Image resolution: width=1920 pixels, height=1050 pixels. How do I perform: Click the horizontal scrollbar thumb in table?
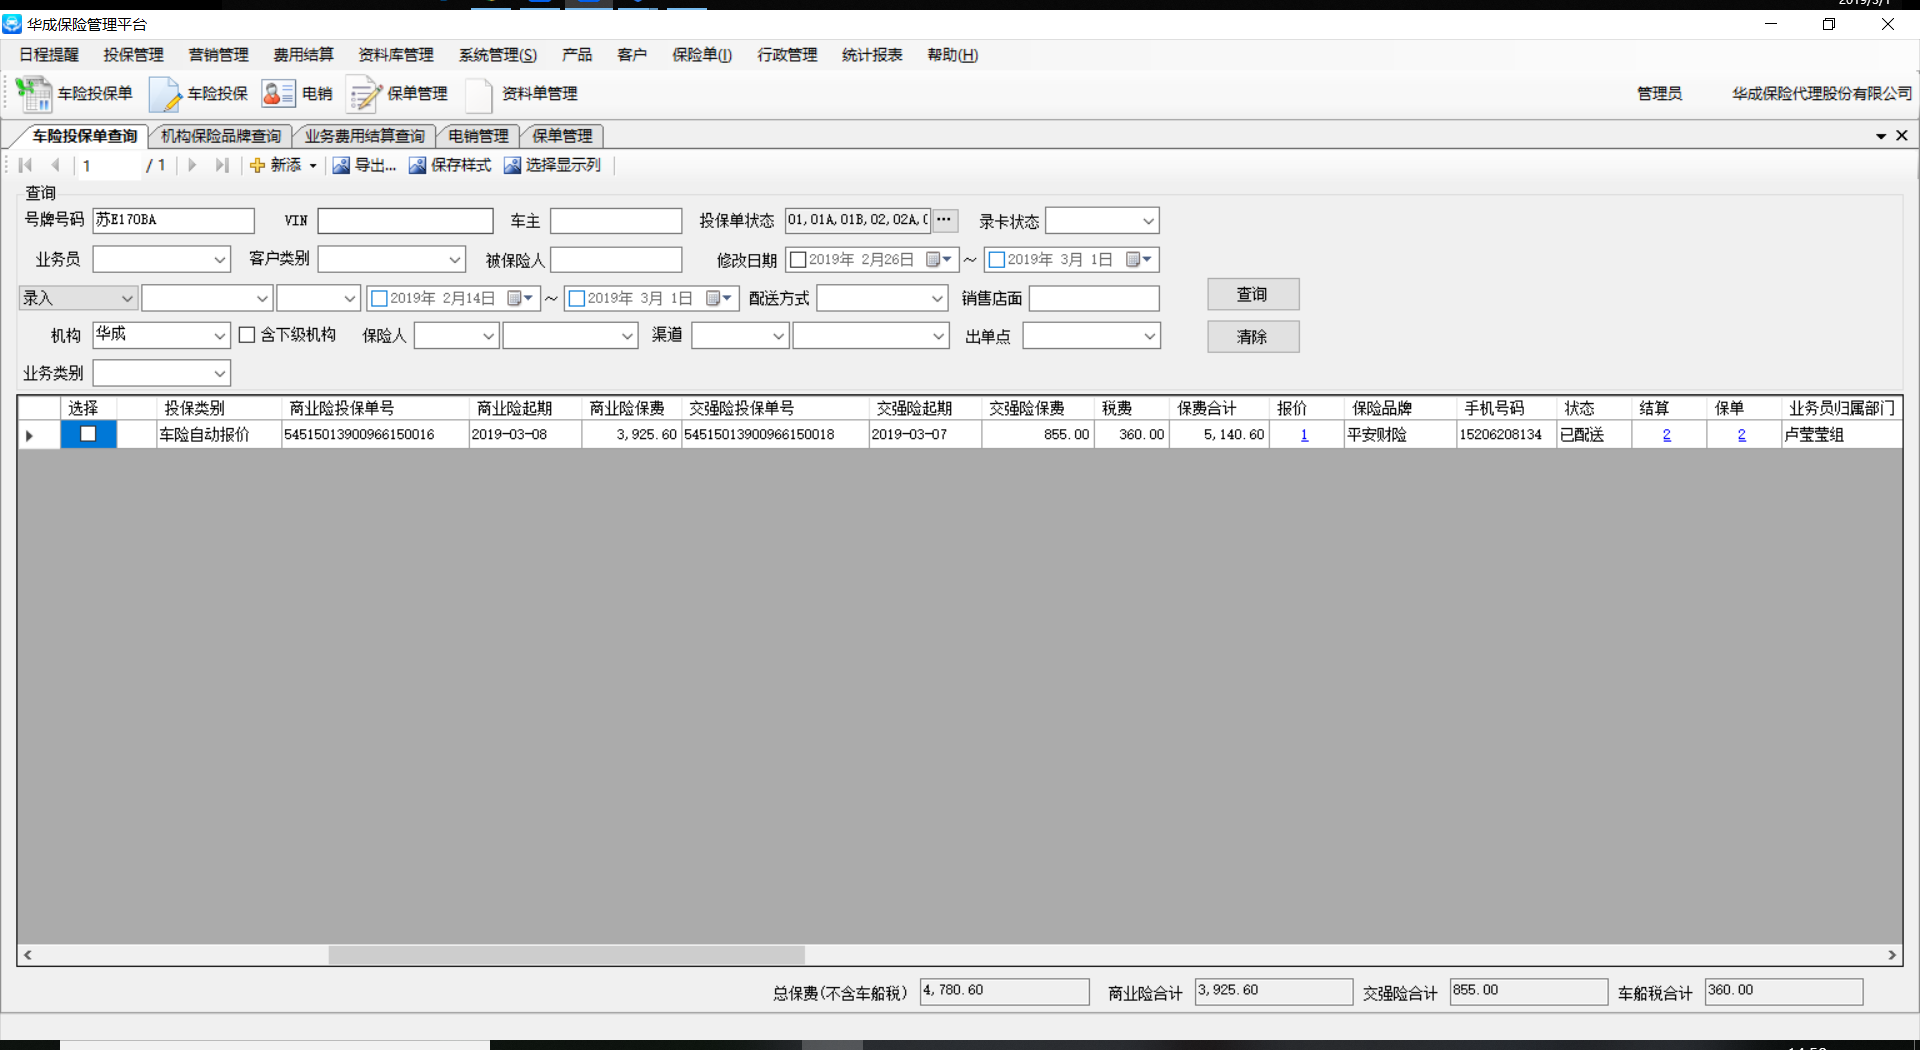pos(566,955)
